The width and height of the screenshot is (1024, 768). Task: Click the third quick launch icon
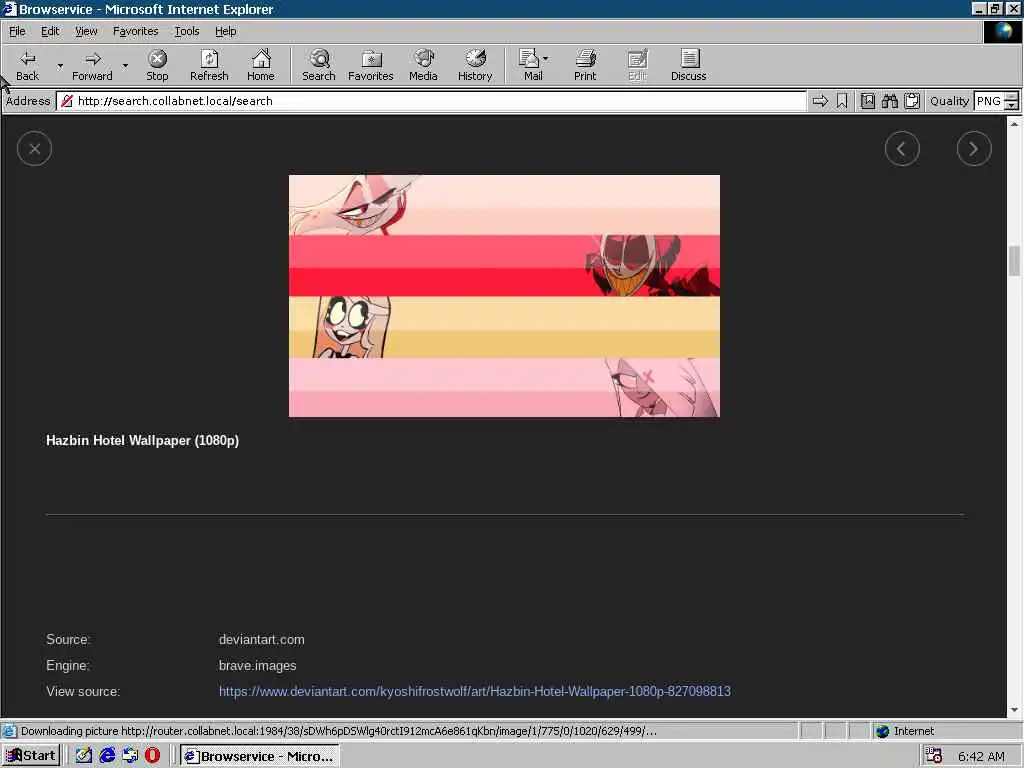point(130,756)
